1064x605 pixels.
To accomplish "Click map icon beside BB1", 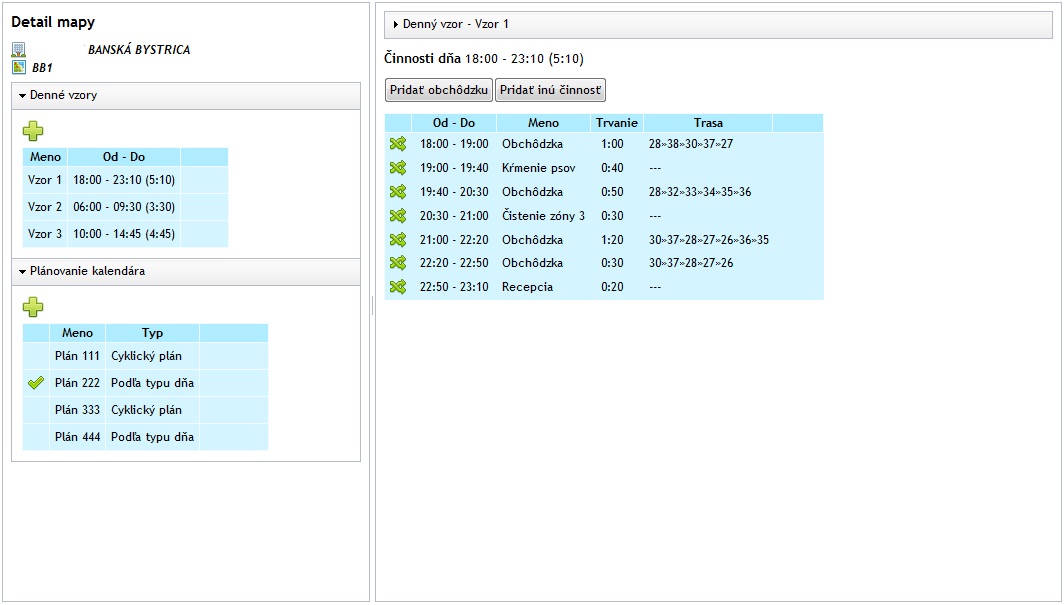I will (18, 67).
